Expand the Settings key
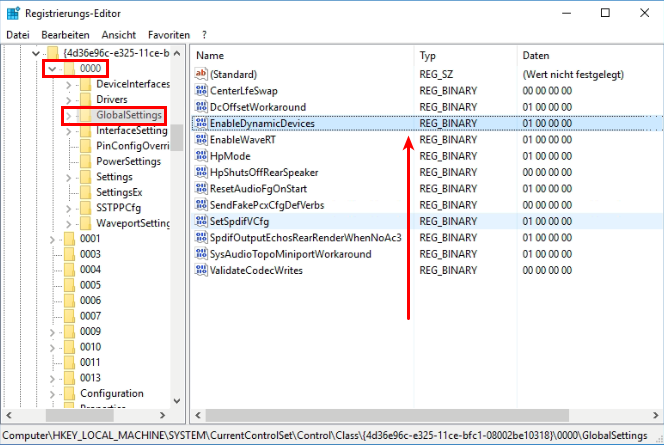Screen dimensions: 664x445 69,177
